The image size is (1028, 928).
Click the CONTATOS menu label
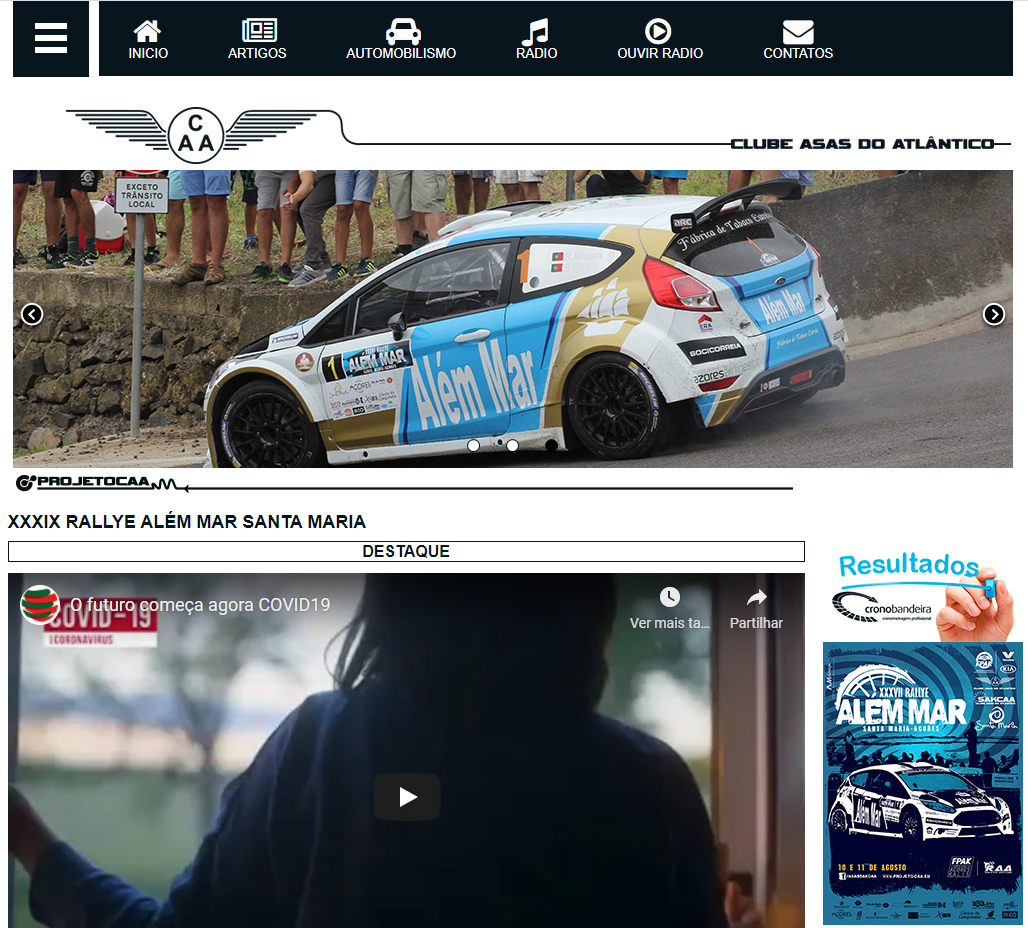tap(798, 53)
